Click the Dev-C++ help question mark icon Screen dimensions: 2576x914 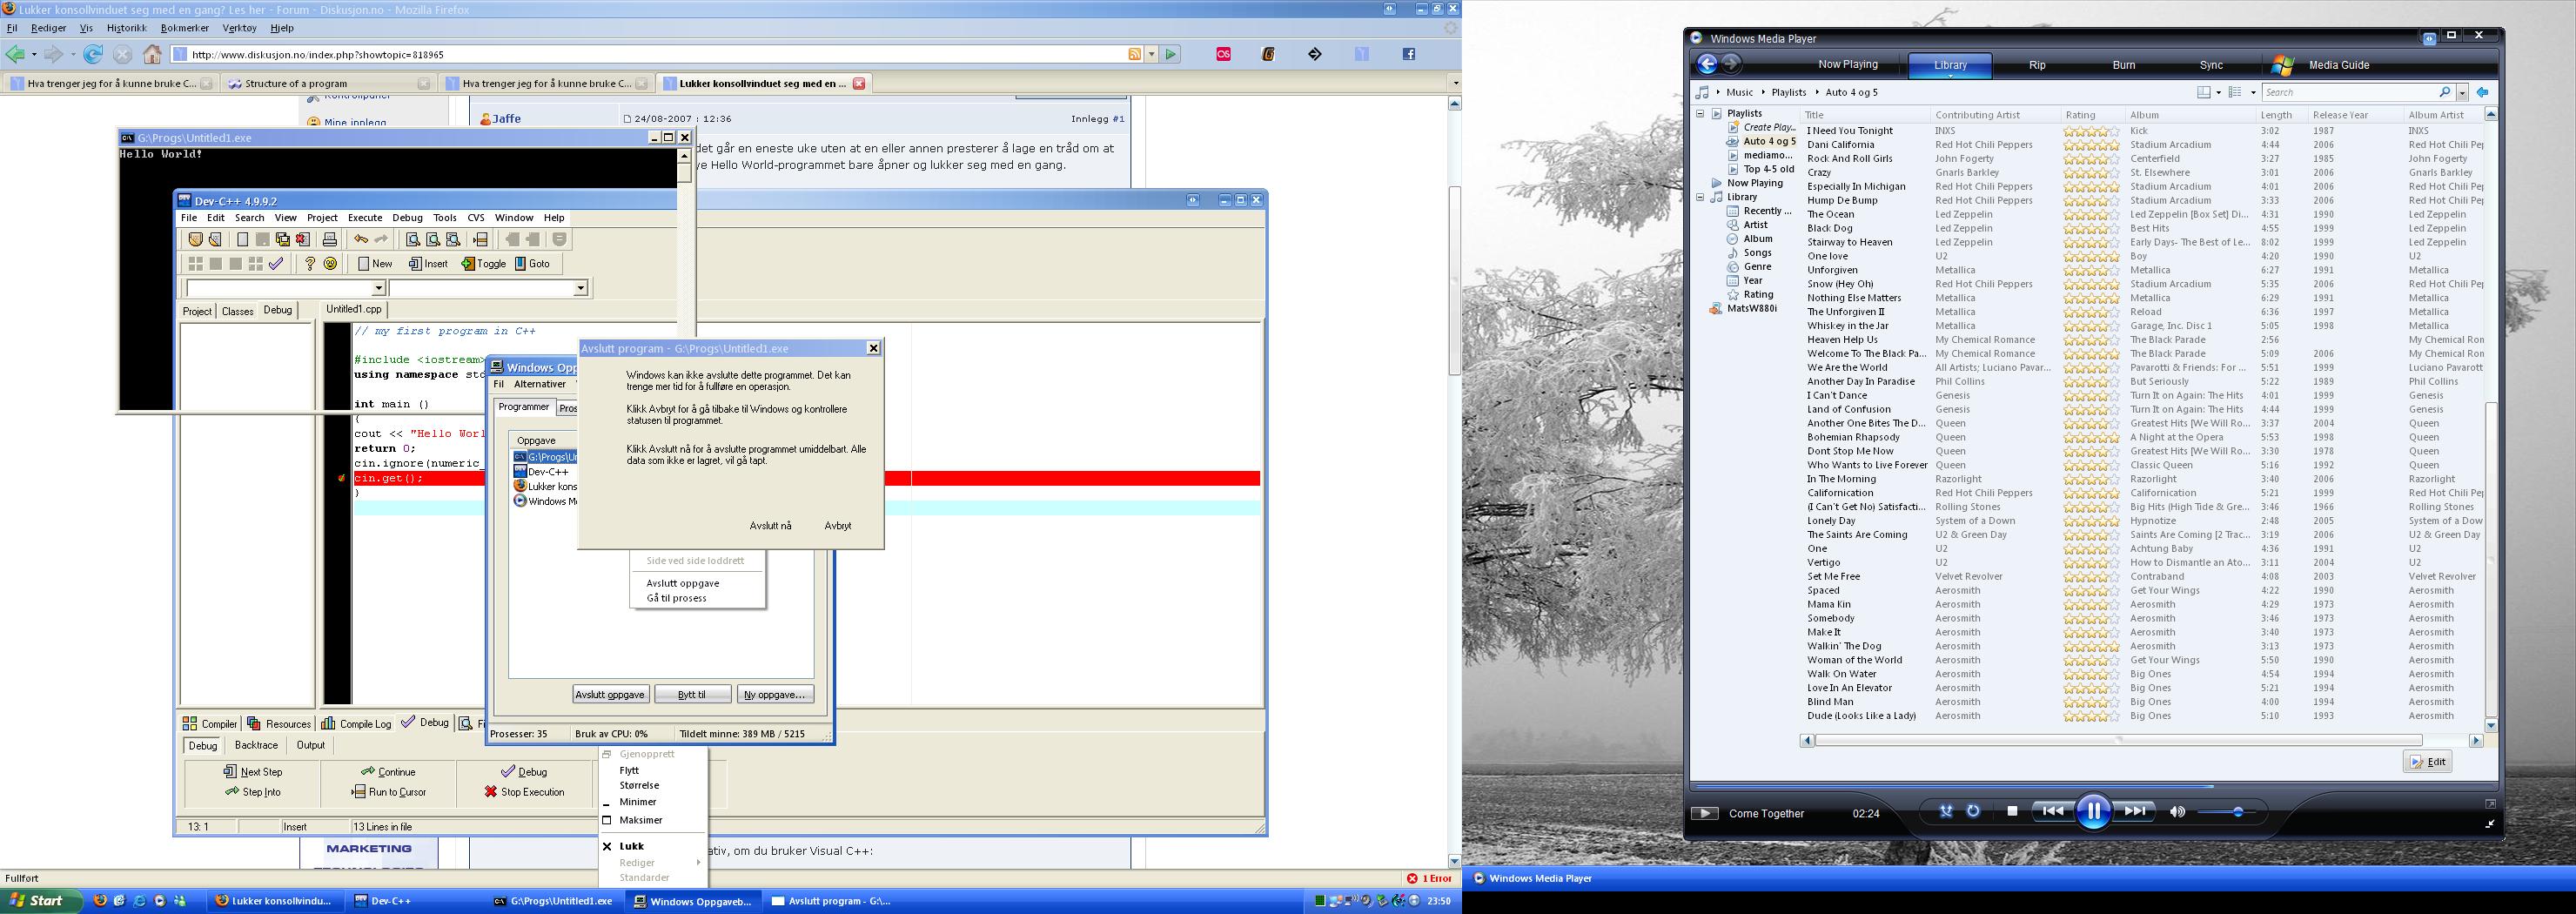pos(310,264)
